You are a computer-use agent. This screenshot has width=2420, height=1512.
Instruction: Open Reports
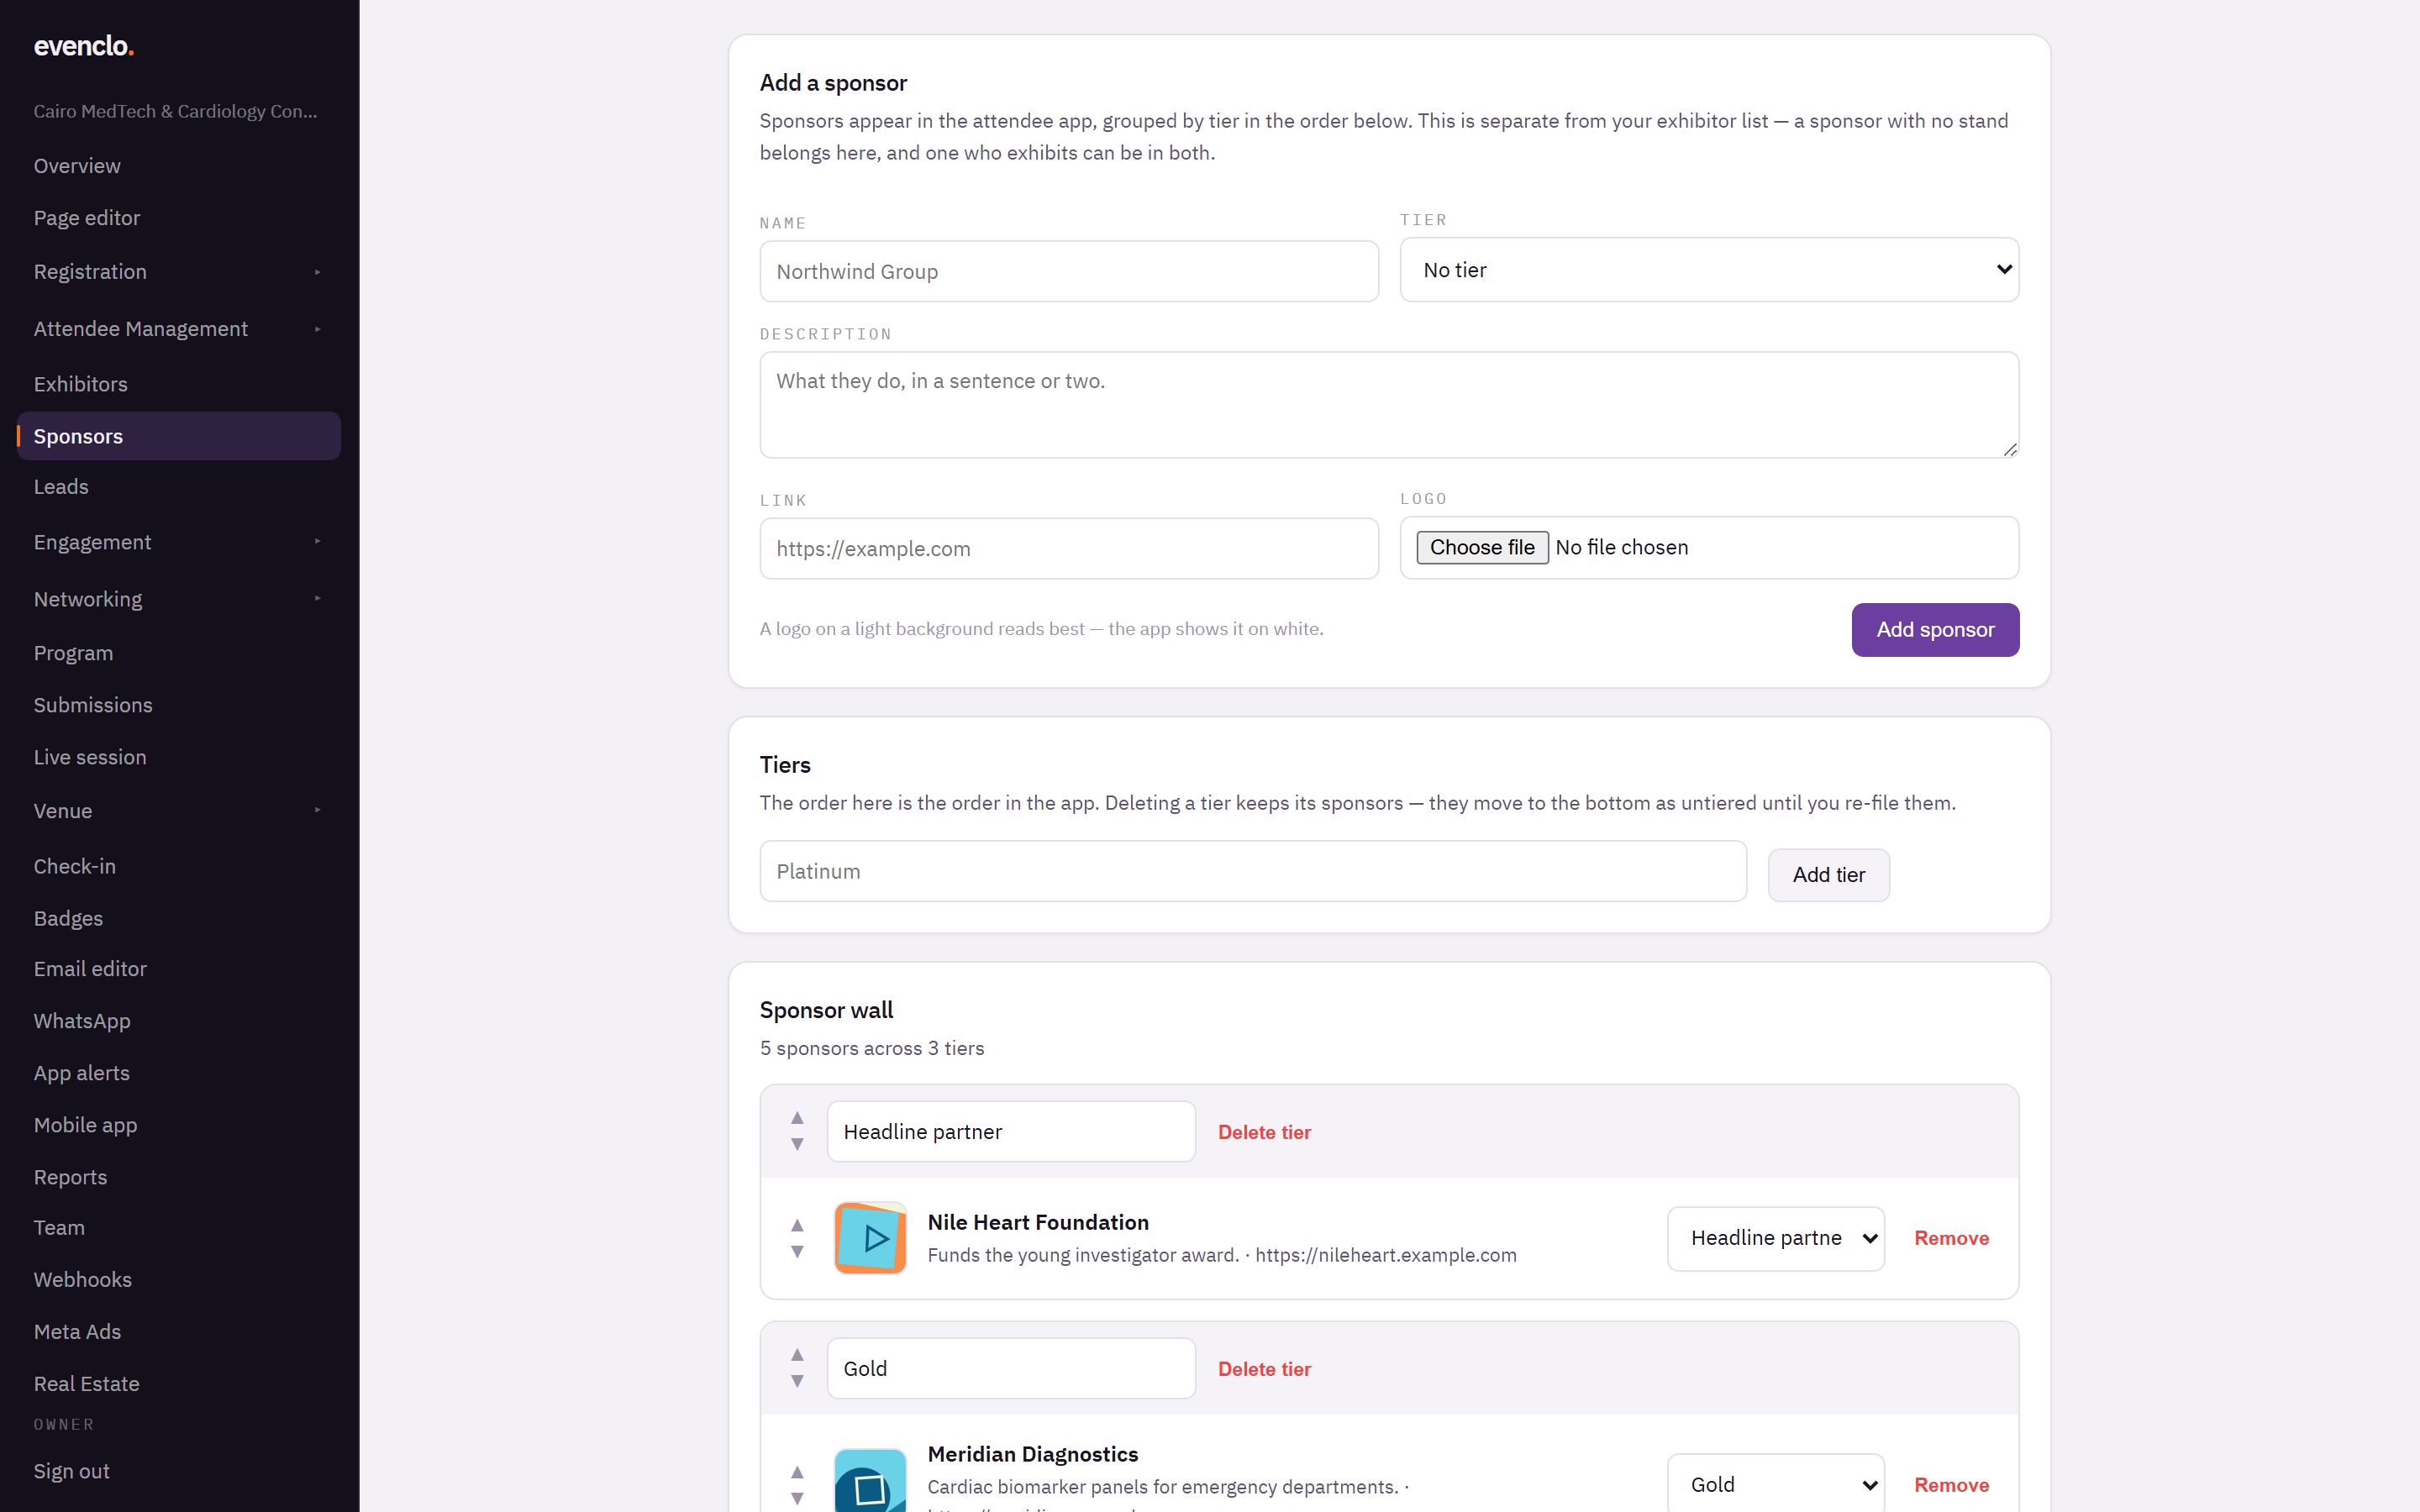70,1177
